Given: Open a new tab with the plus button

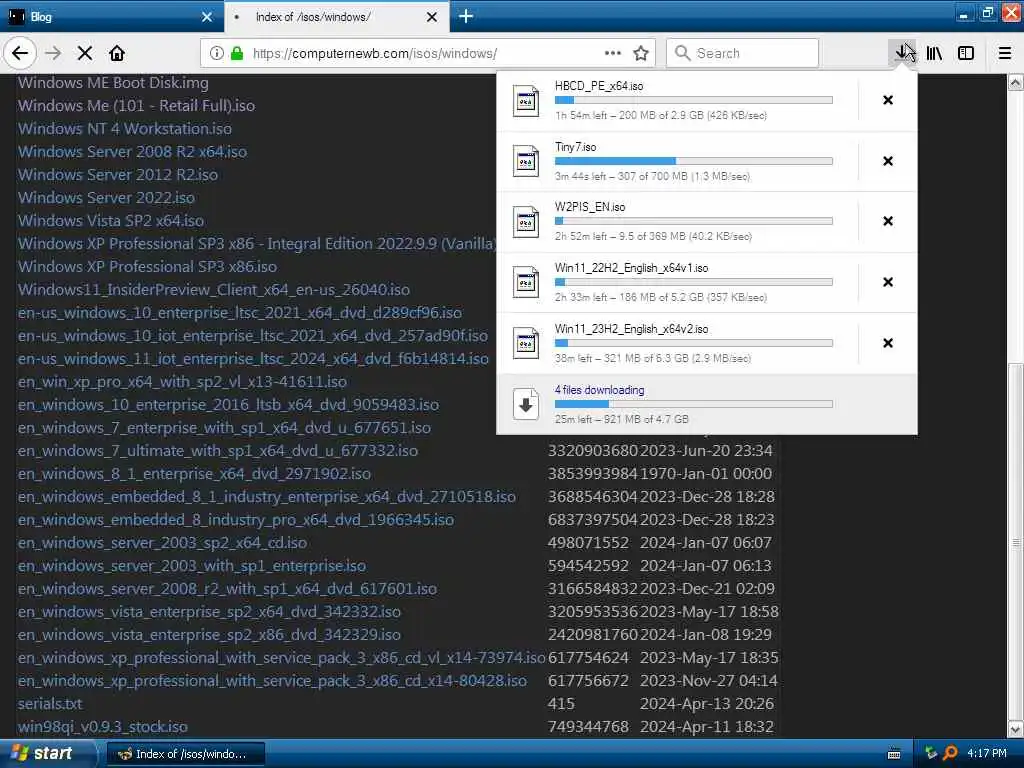Looking at the screenshot, I should coord(466,16).
